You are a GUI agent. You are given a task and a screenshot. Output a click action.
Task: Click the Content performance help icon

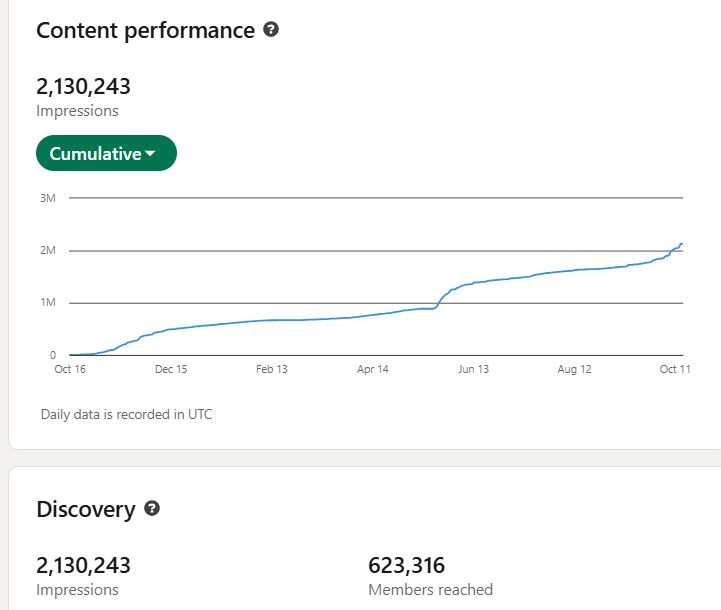point(271,29)
